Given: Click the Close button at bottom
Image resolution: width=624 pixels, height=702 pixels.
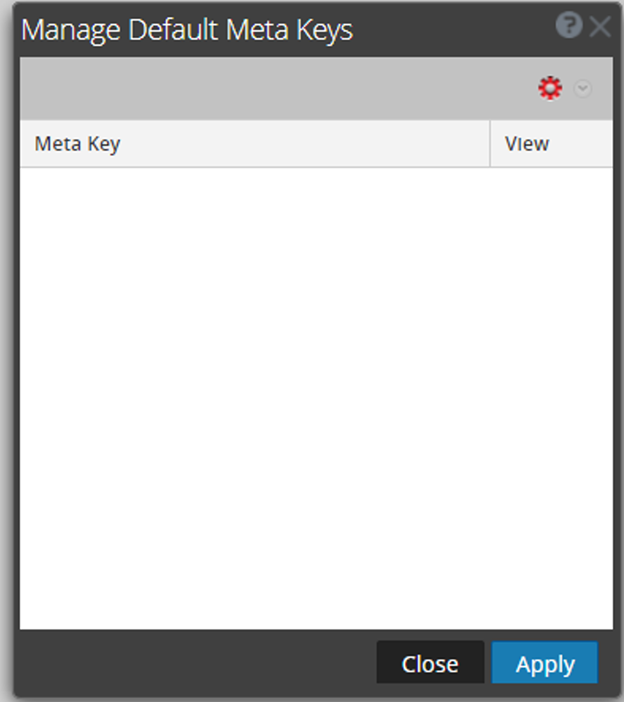Looking at the screenshot, I should tap(430, 663).
